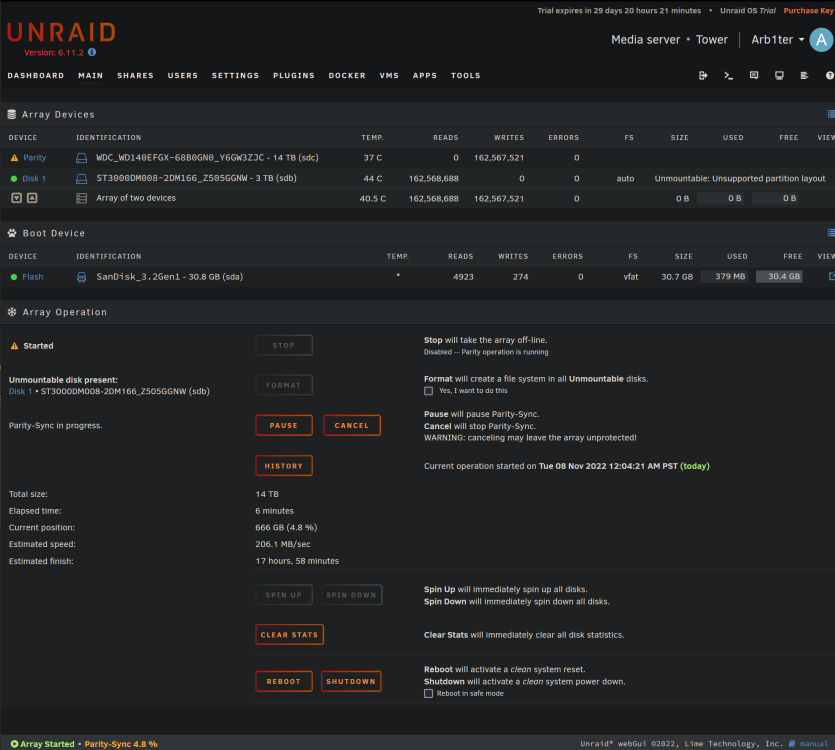Screen dimensions: 835x750
Task: Click the array totals list icon
Action: [x=81, y=199]
